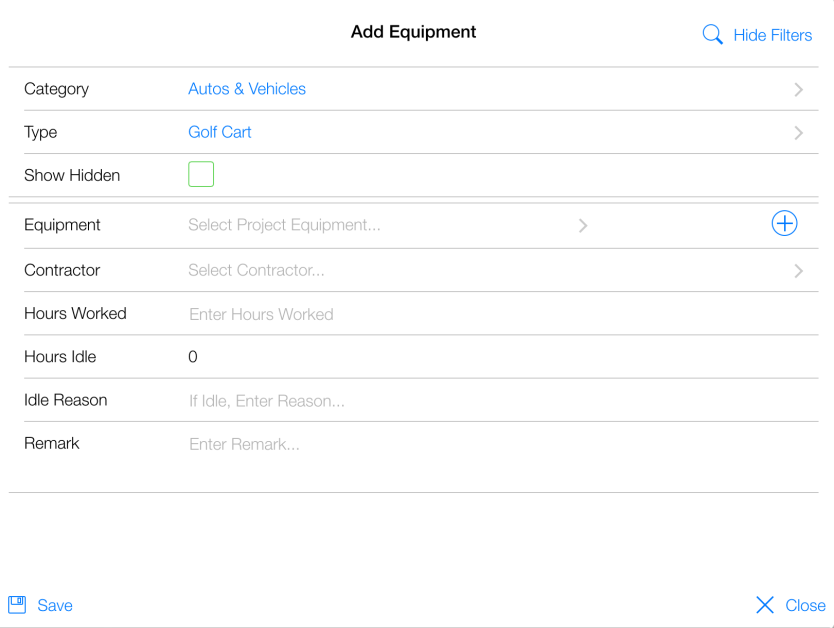Focus the Idle Reason input field

click(x=267, y=401)
